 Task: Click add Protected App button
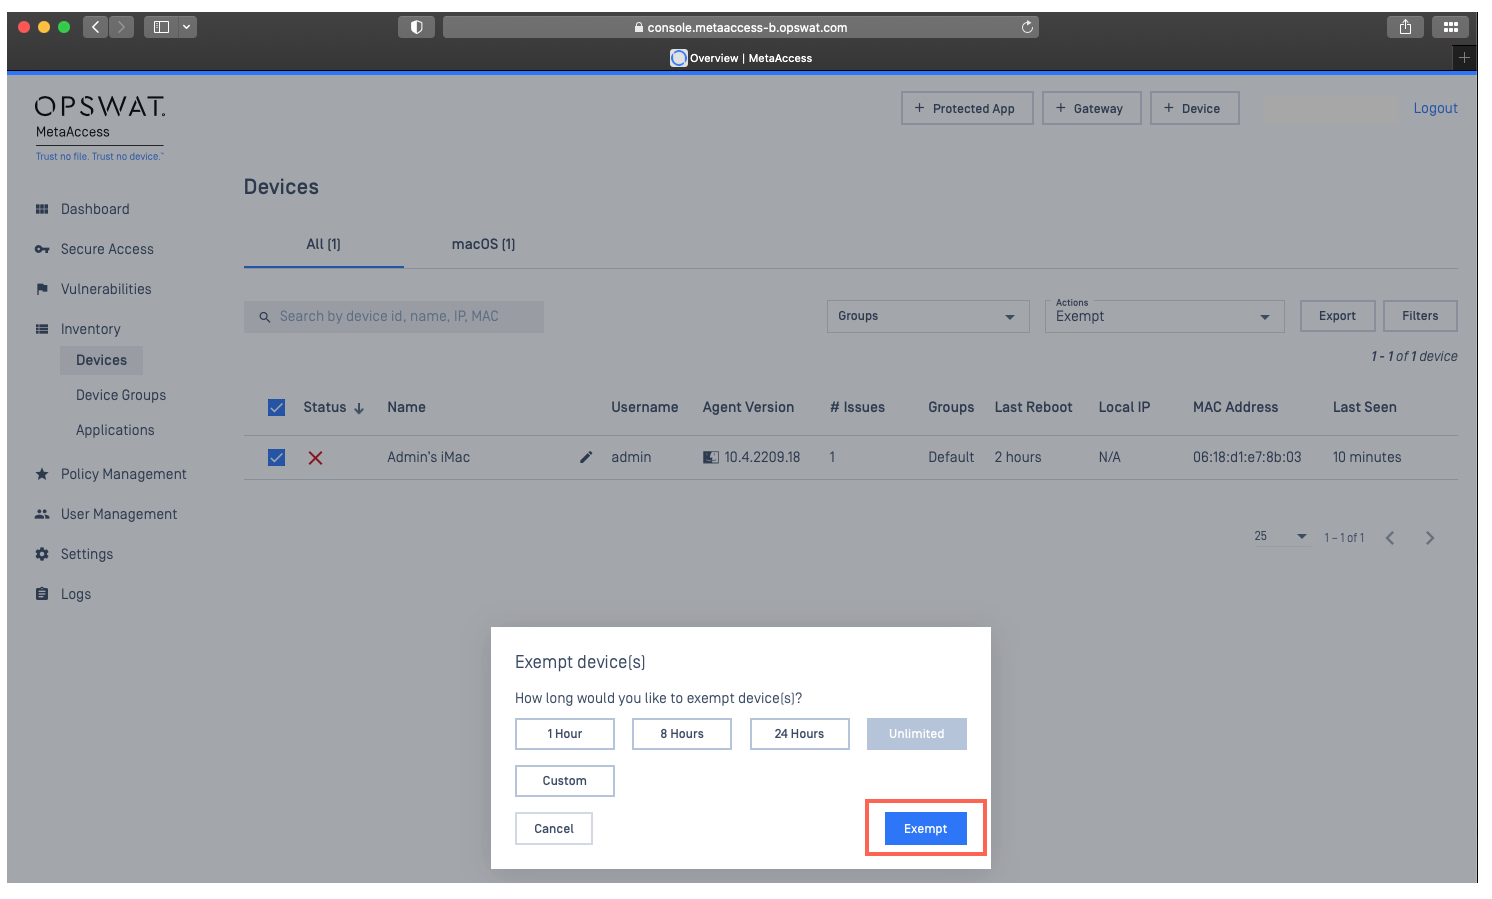point(967,108)
